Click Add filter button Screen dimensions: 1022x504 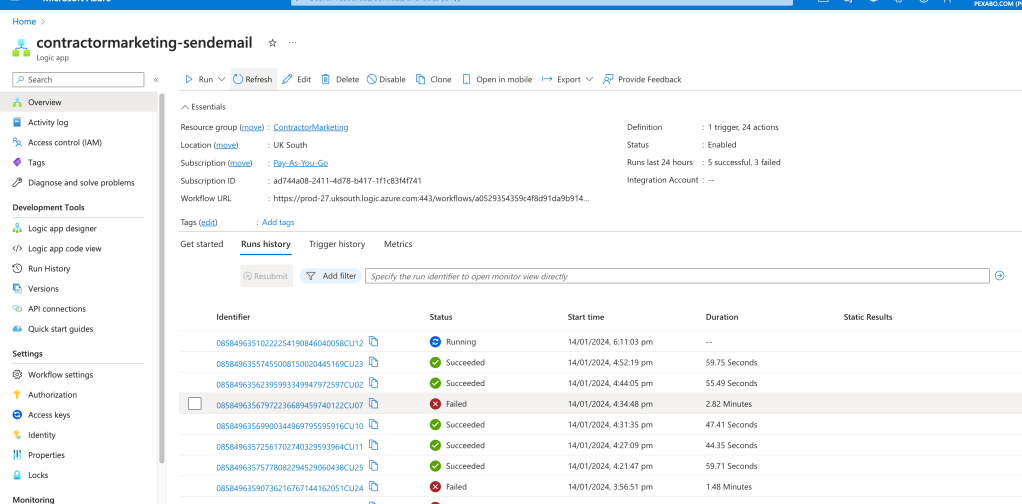click(331, 276)
